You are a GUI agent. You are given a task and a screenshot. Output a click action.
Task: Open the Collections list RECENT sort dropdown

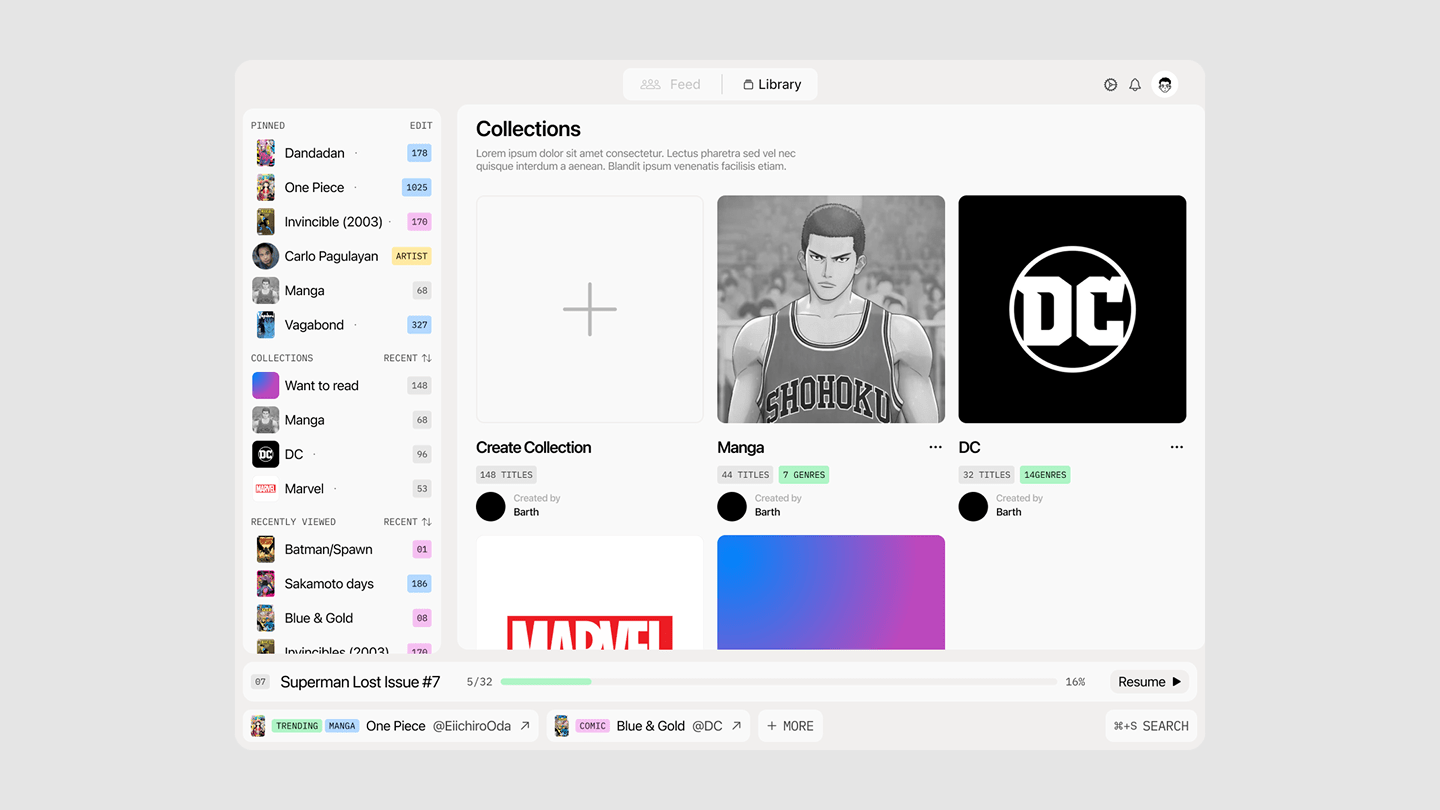pos(408,358)
